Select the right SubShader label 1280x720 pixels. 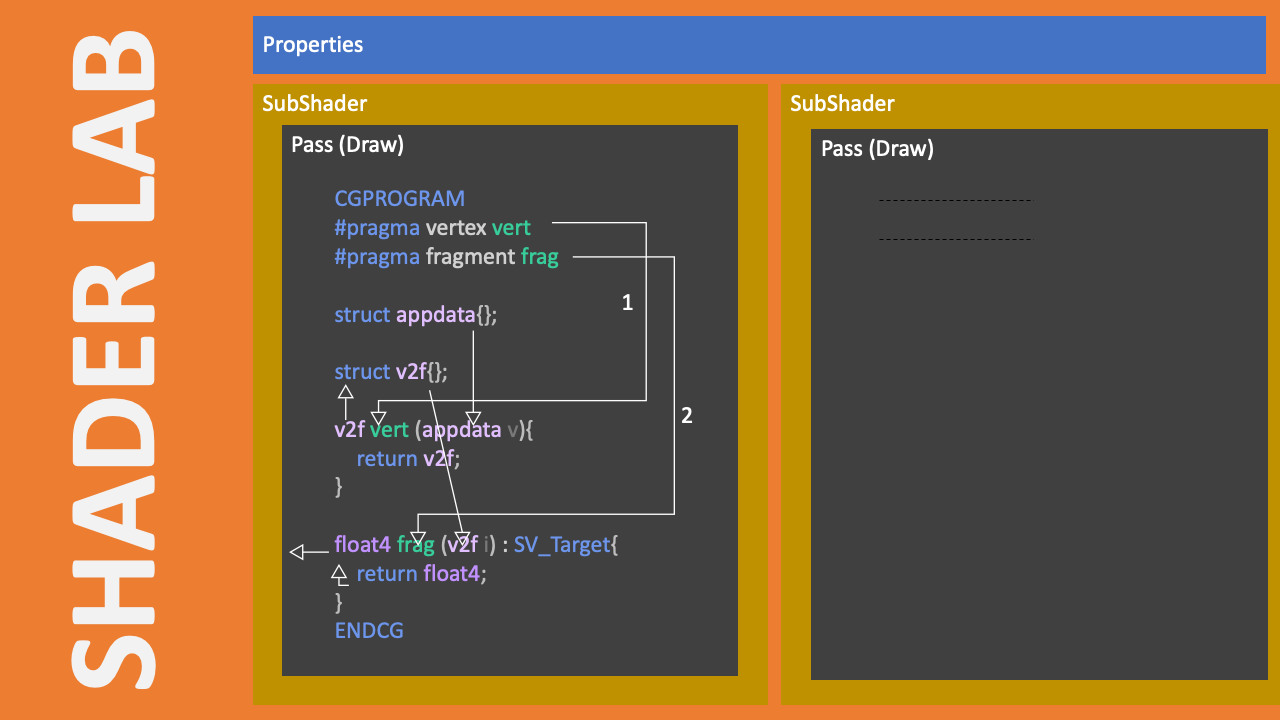(842, 103)
